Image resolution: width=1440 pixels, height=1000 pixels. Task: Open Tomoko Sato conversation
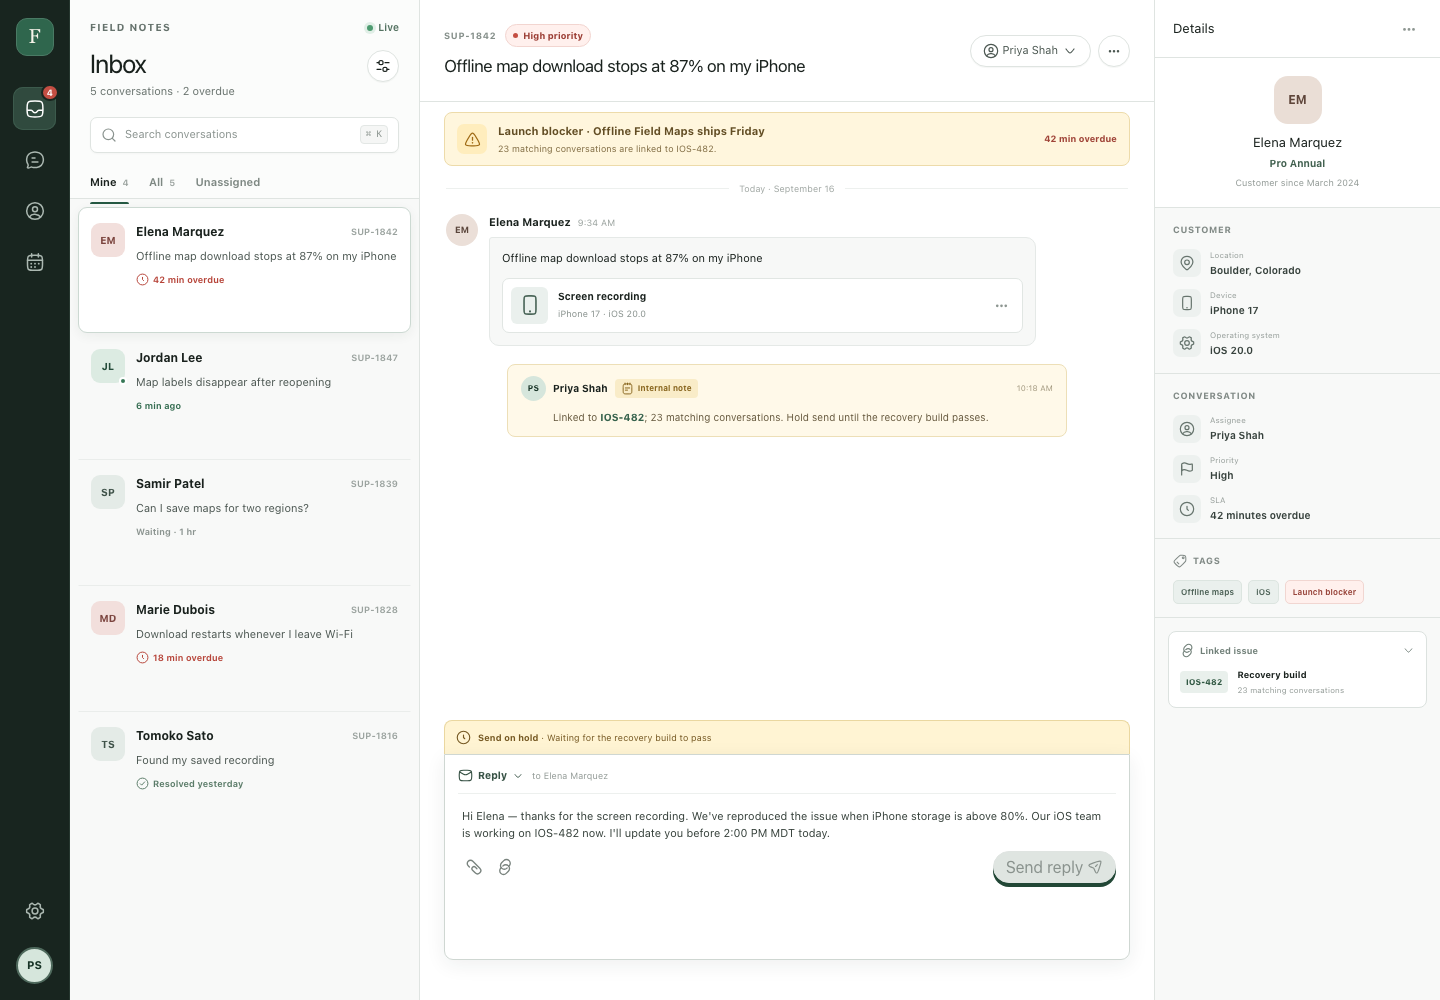(244, 774)
